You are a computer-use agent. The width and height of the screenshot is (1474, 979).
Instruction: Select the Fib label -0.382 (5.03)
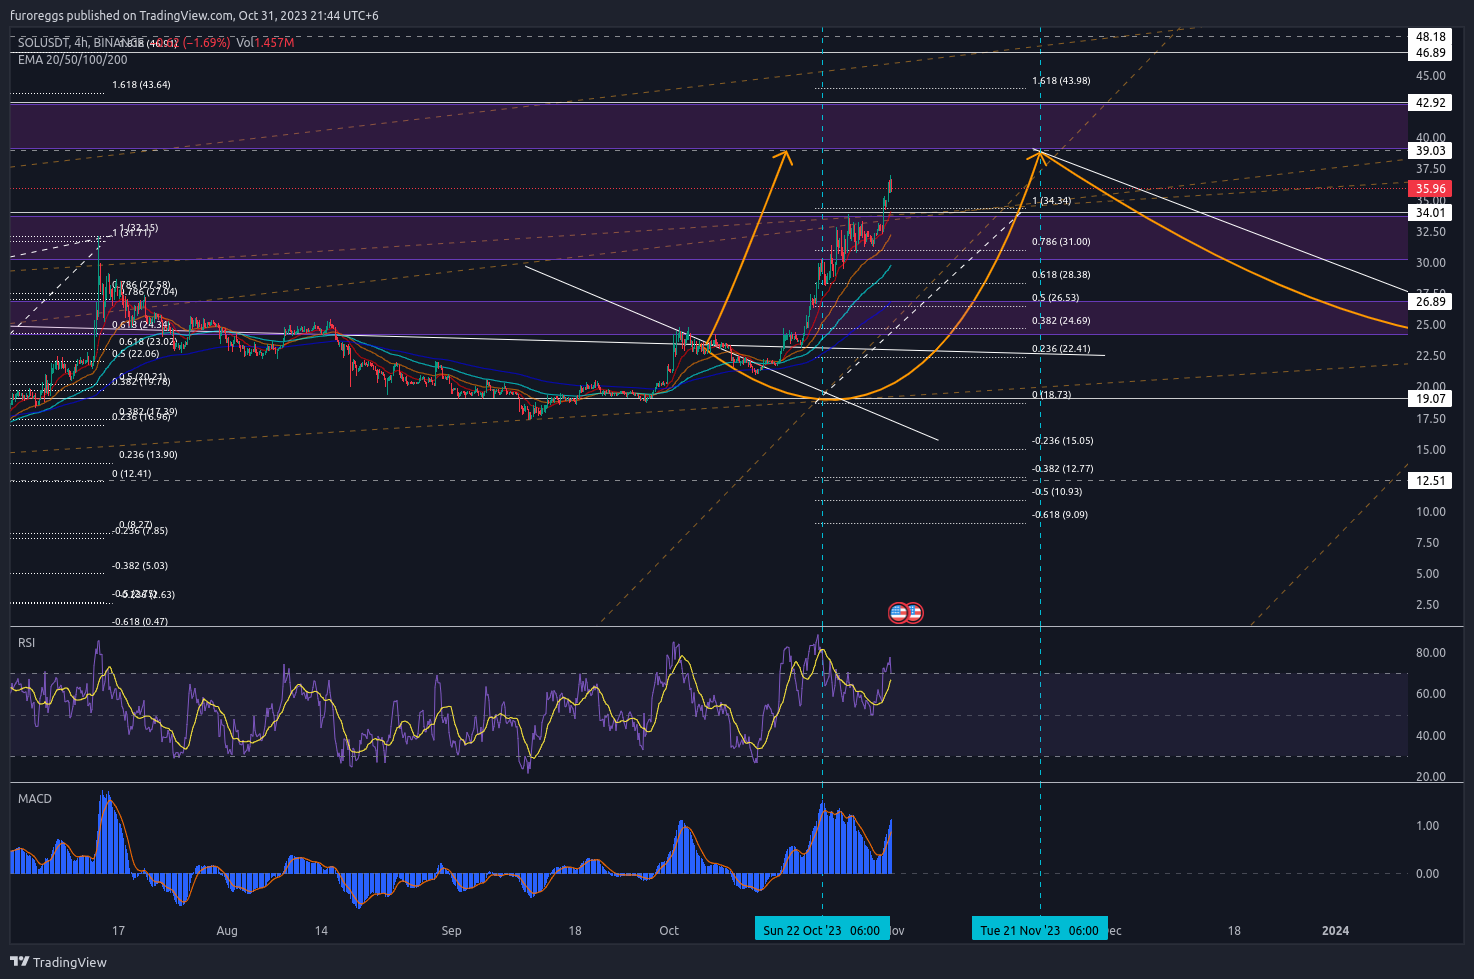pos(140,566)
